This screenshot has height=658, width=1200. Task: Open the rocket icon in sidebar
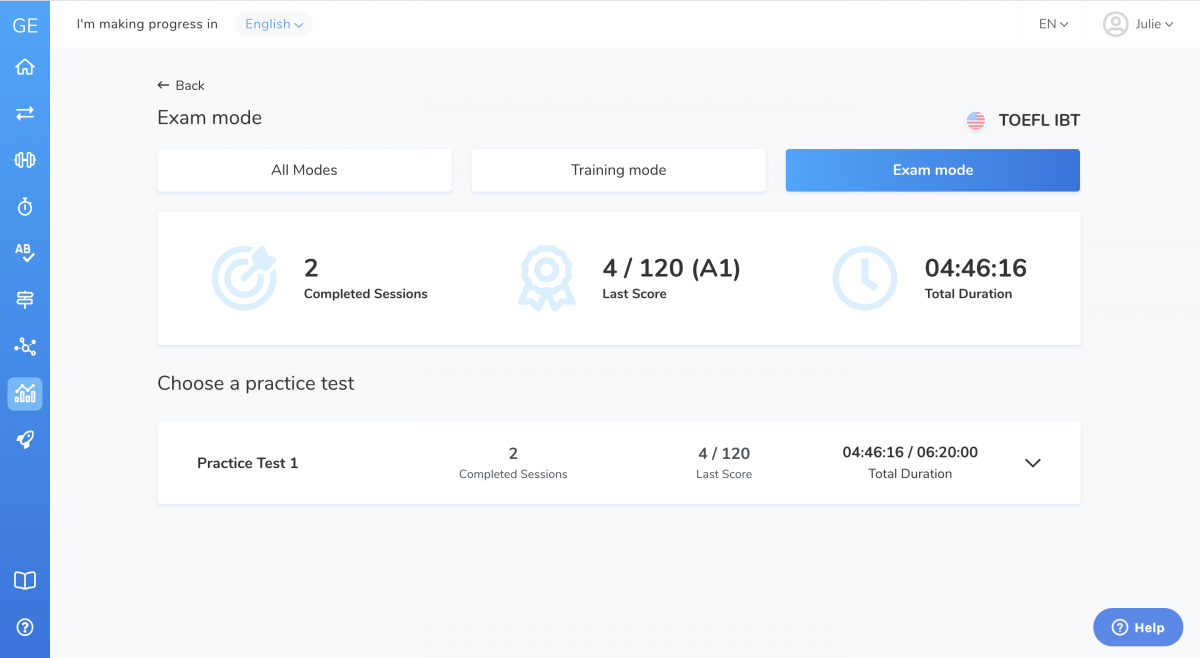point(25,440)
